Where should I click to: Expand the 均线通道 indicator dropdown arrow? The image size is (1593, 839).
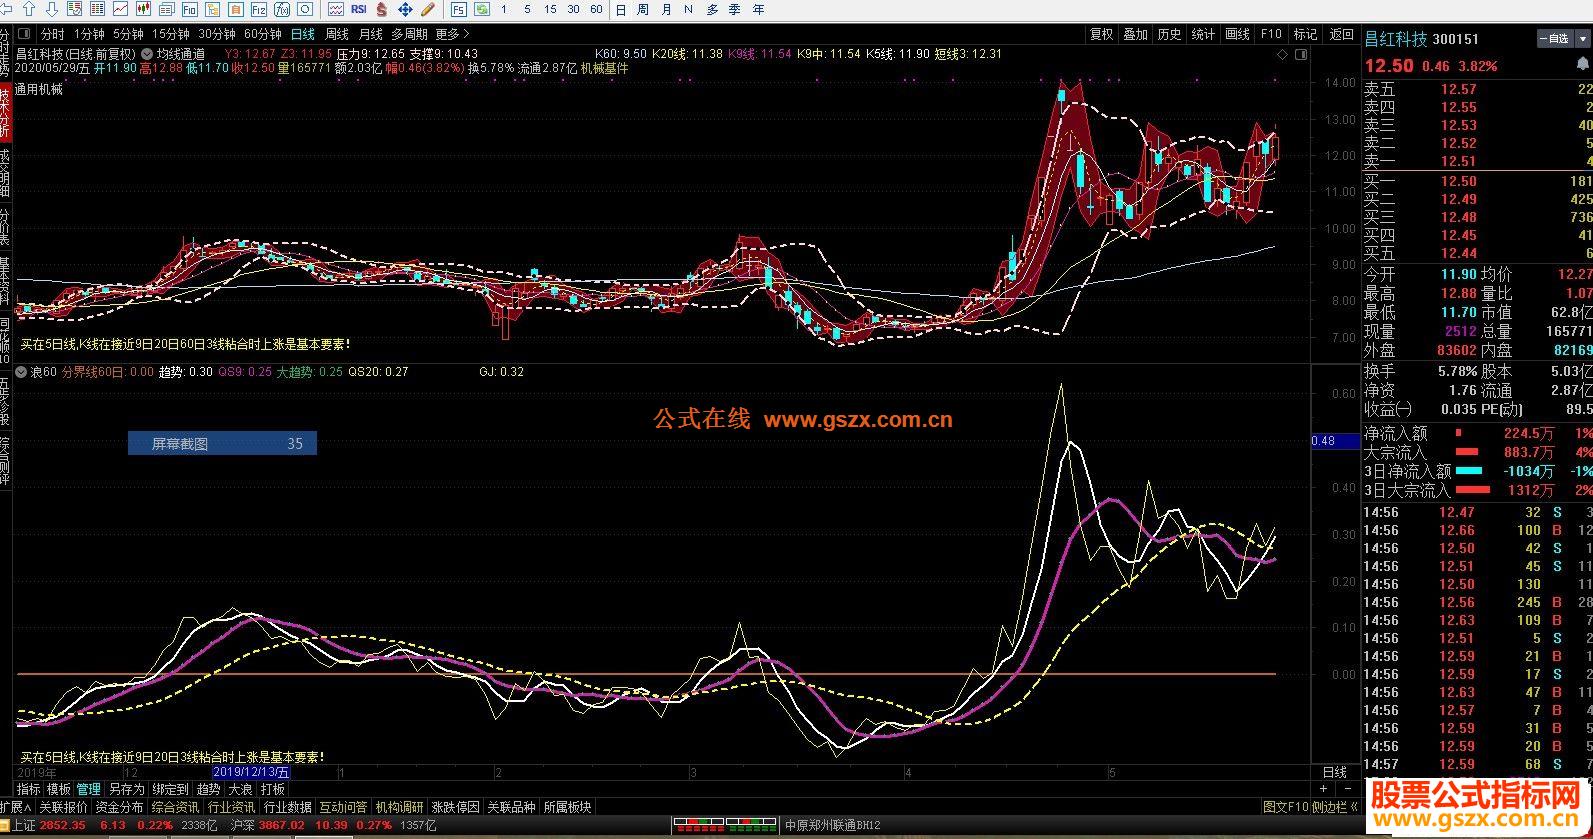(x=148, y=54)
